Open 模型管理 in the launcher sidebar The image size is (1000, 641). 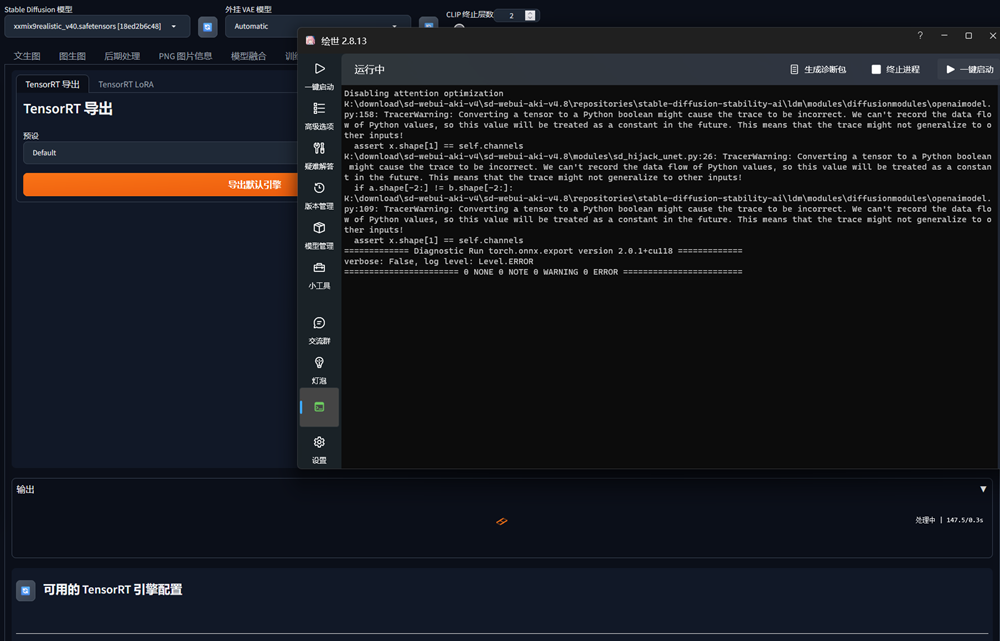pyautogui.click(x=319, y=235)
